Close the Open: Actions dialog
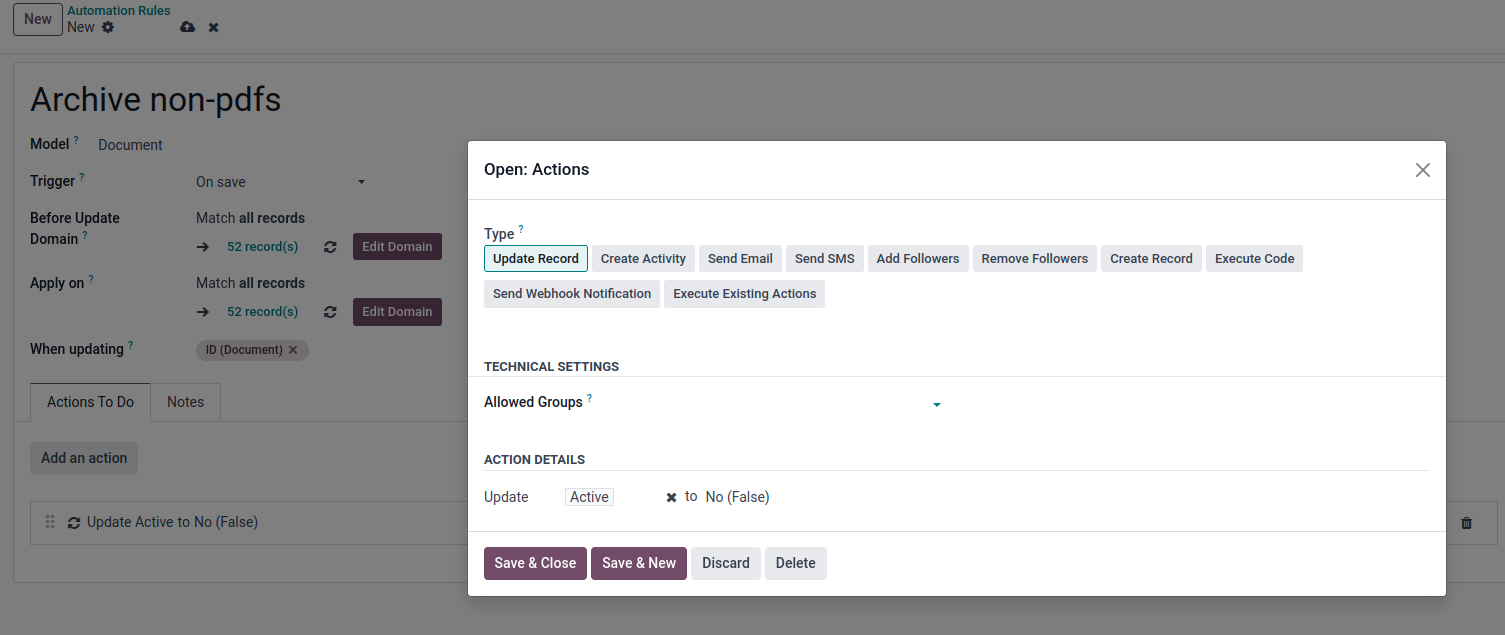 [x=1422, y=170]
